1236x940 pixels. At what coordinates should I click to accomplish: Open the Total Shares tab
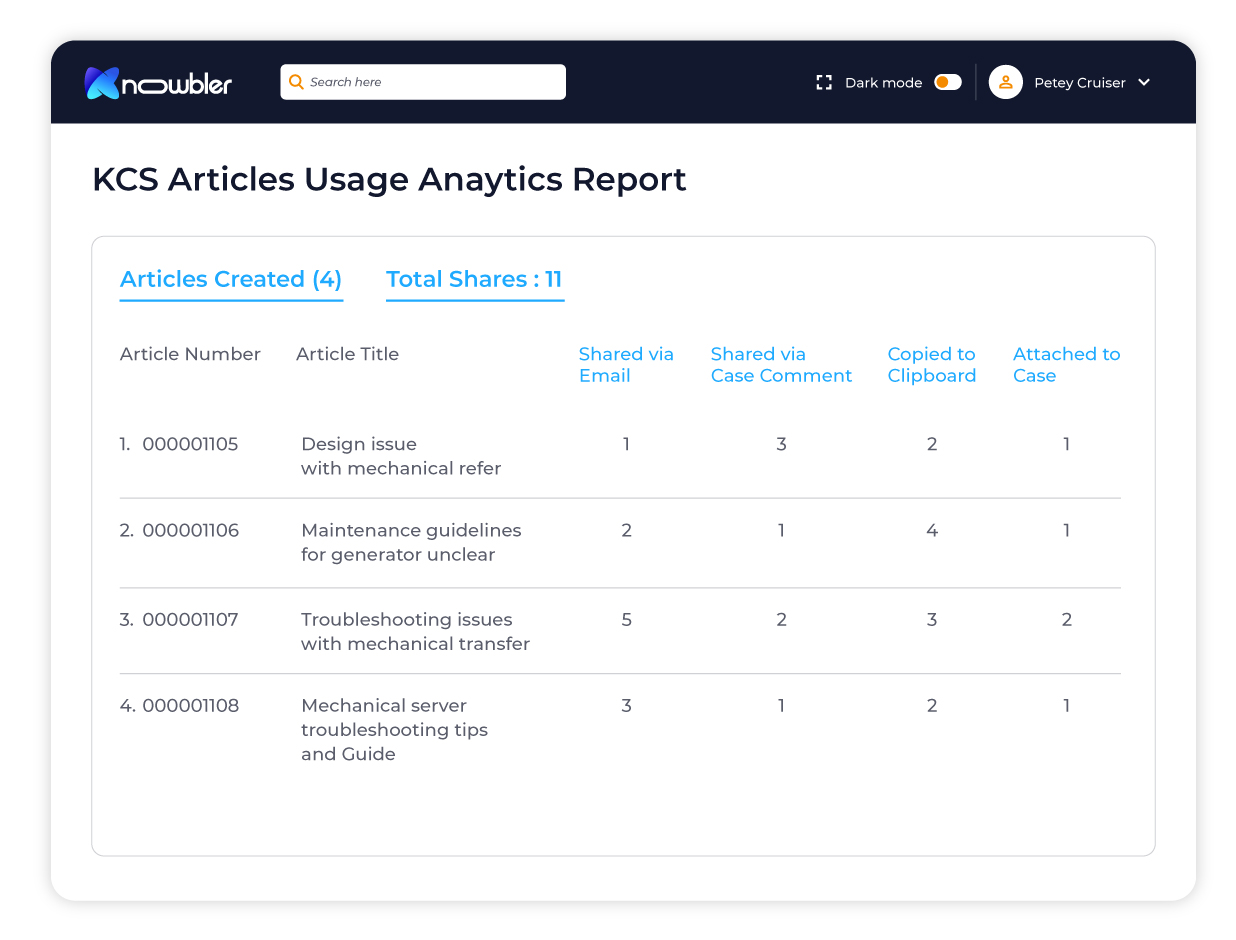click(475, 279)
